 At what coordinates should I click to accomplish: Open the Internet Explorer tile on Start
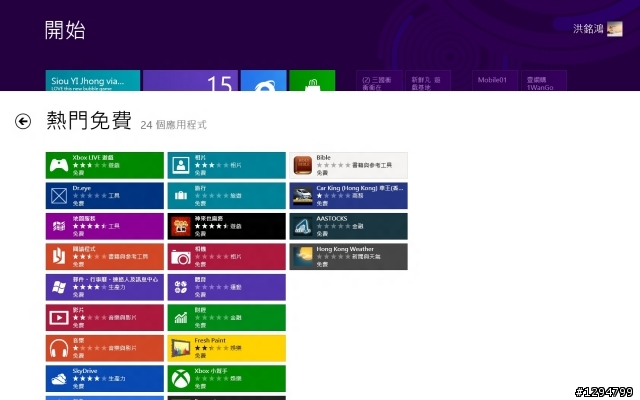click(x=264, y=80)
